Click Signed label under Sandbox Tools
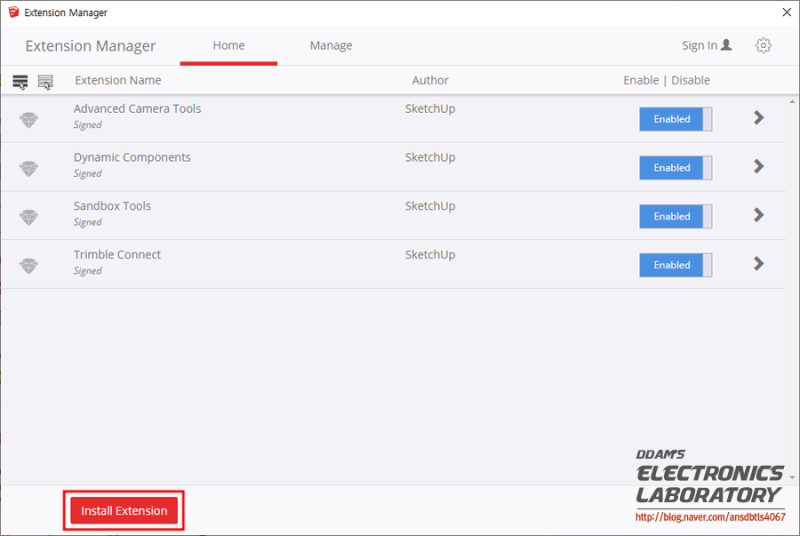This screenshot has height=536, width=800. (88, 222)
